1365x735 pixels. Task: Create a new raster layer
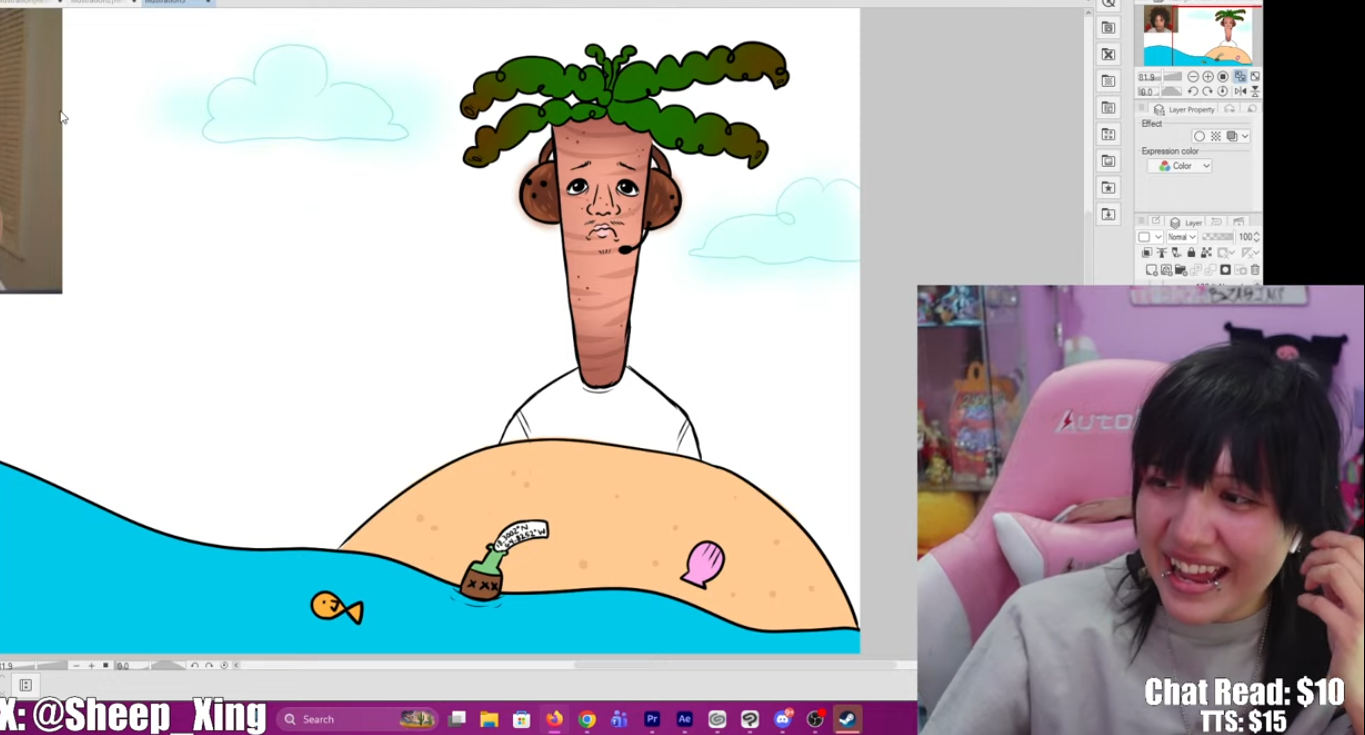[x=1151, y=270]
